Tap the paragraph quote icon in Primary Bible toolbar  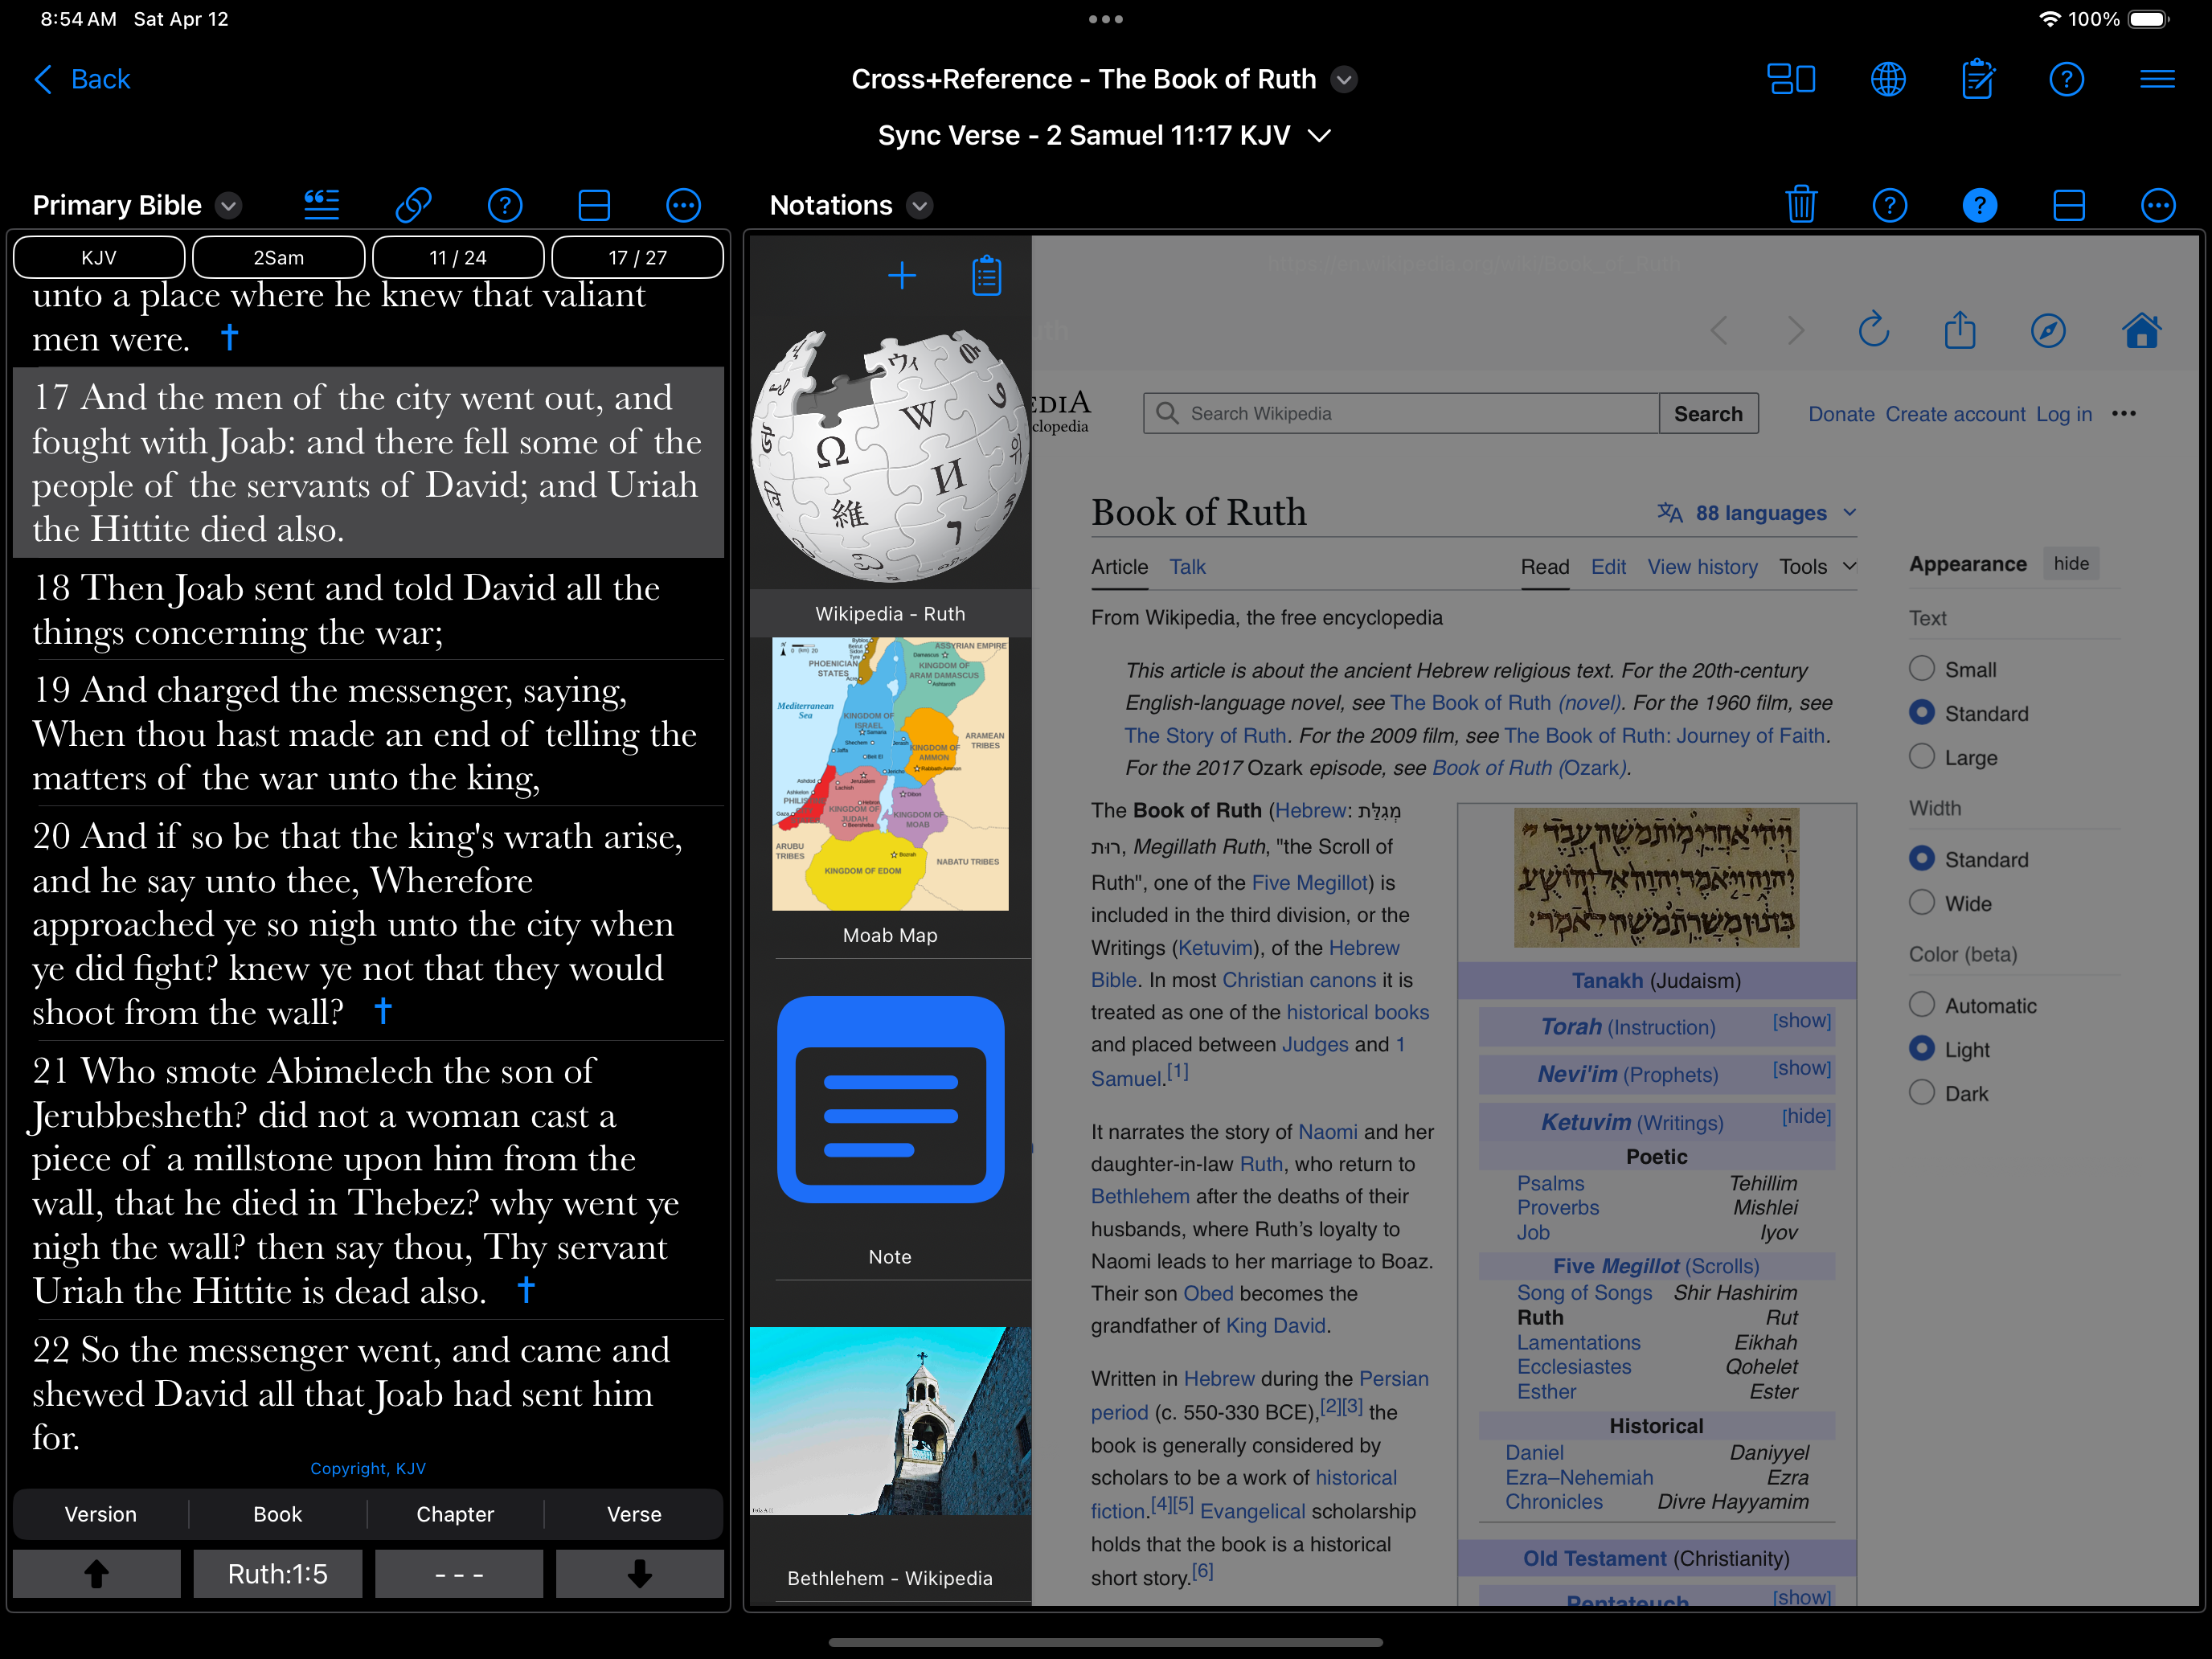tap(322, 205)
